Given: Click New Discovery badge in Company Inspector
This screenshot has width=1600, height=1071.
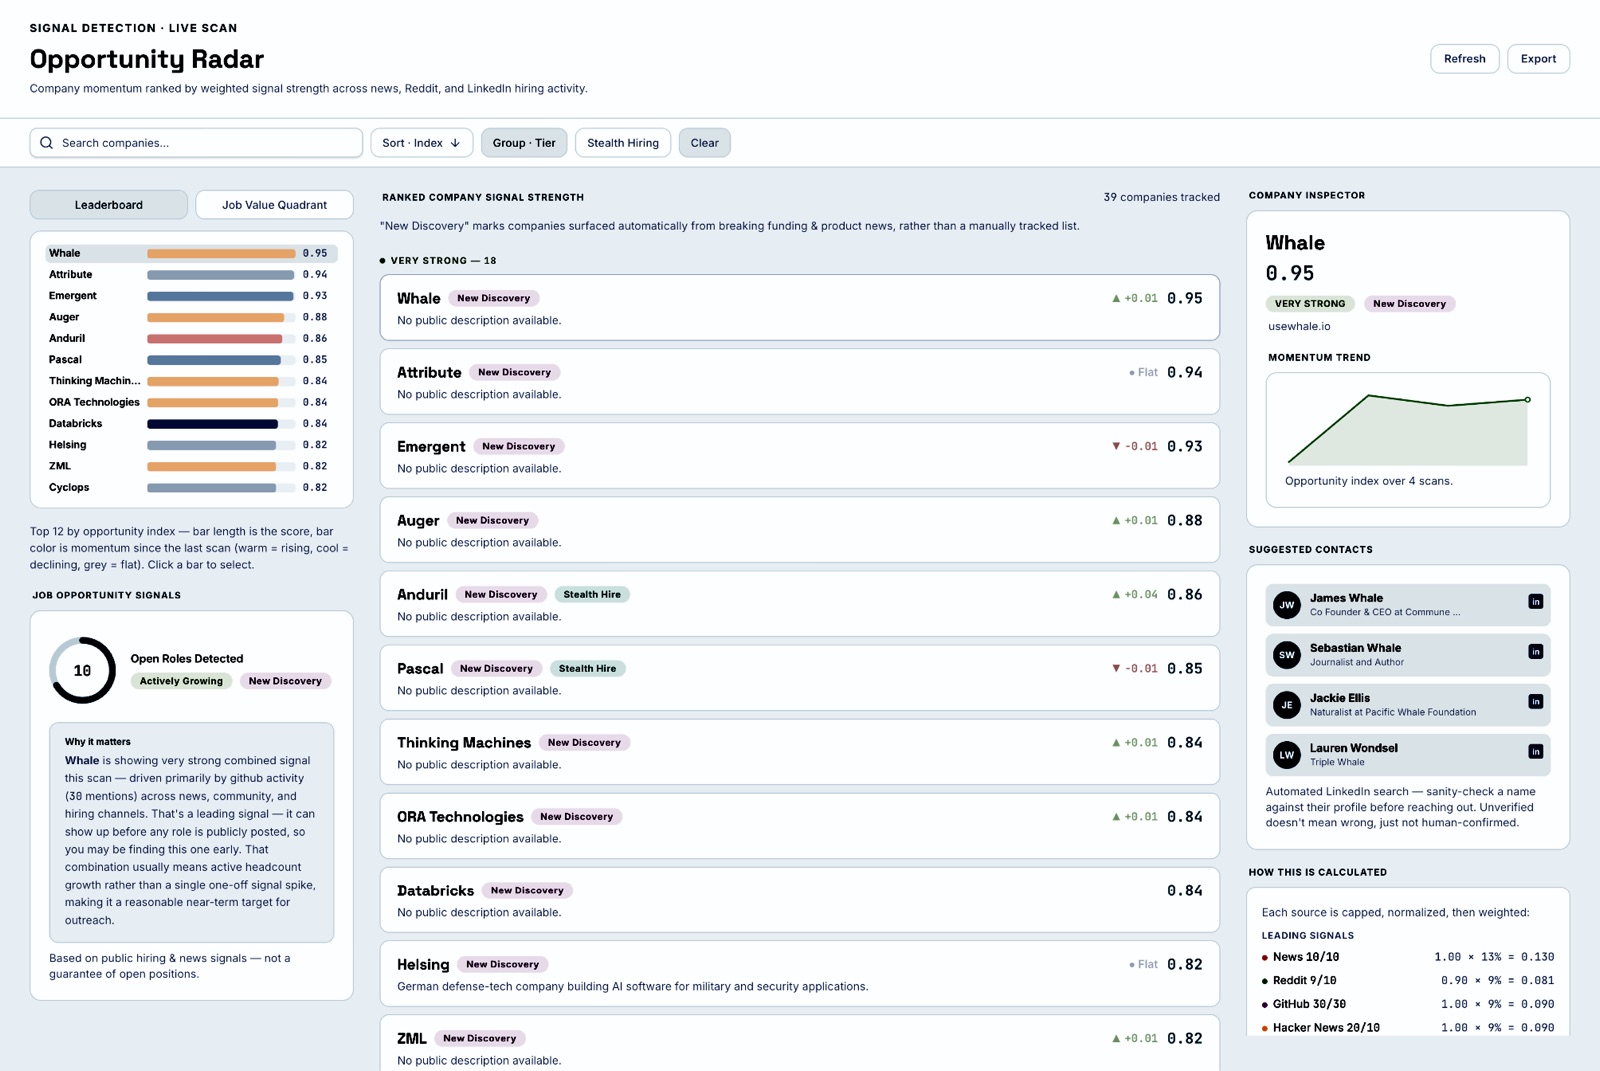Looking at the screenshot, I should point(1409,304).
